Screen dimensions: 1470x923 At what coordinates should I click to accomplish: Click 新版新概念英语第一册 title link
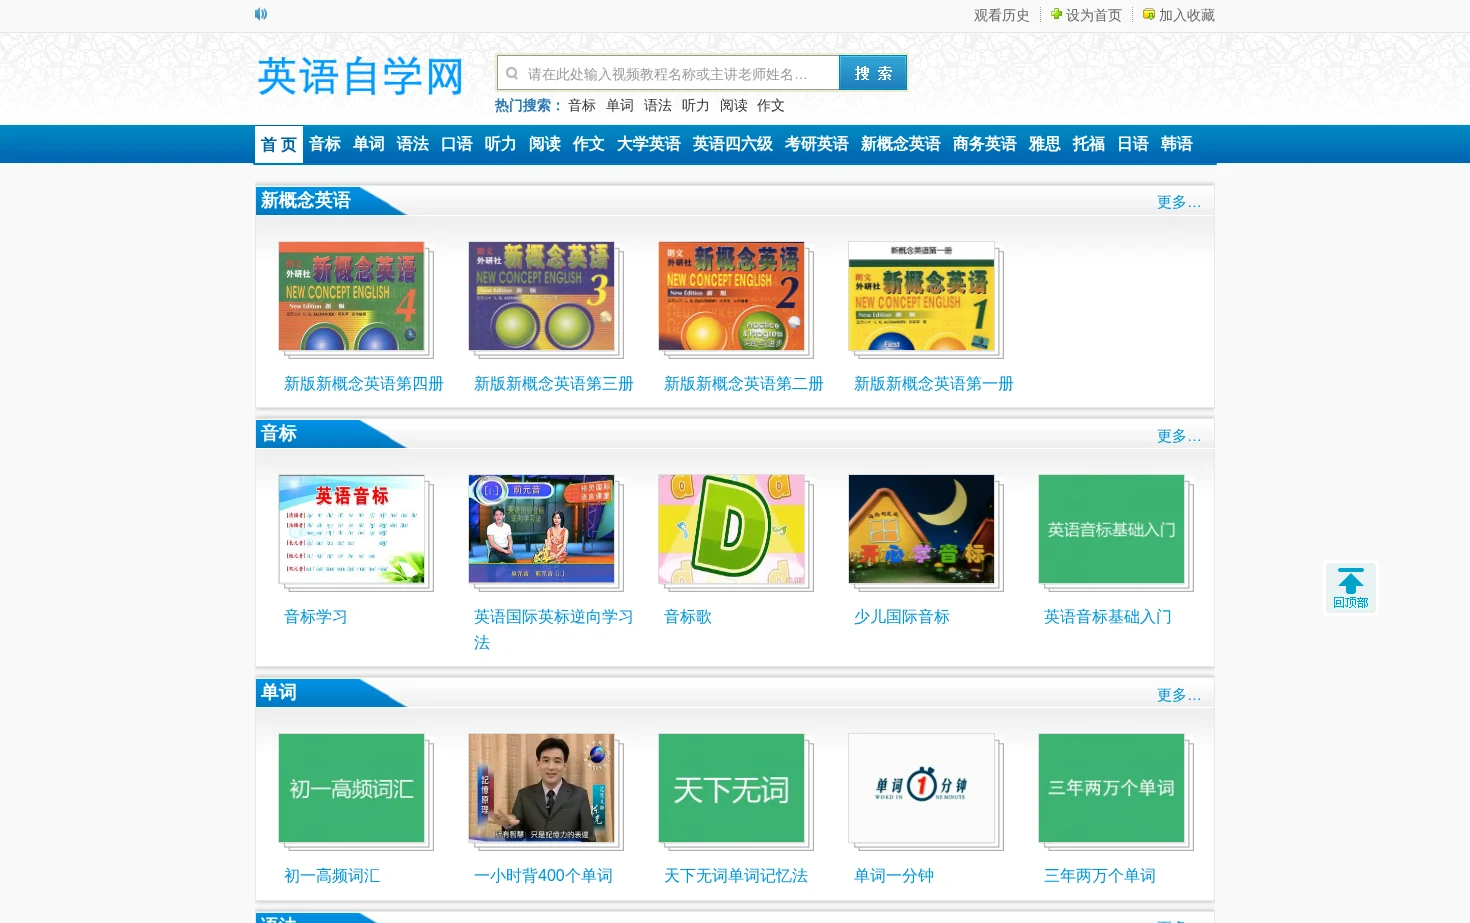[x=934, y=384]
